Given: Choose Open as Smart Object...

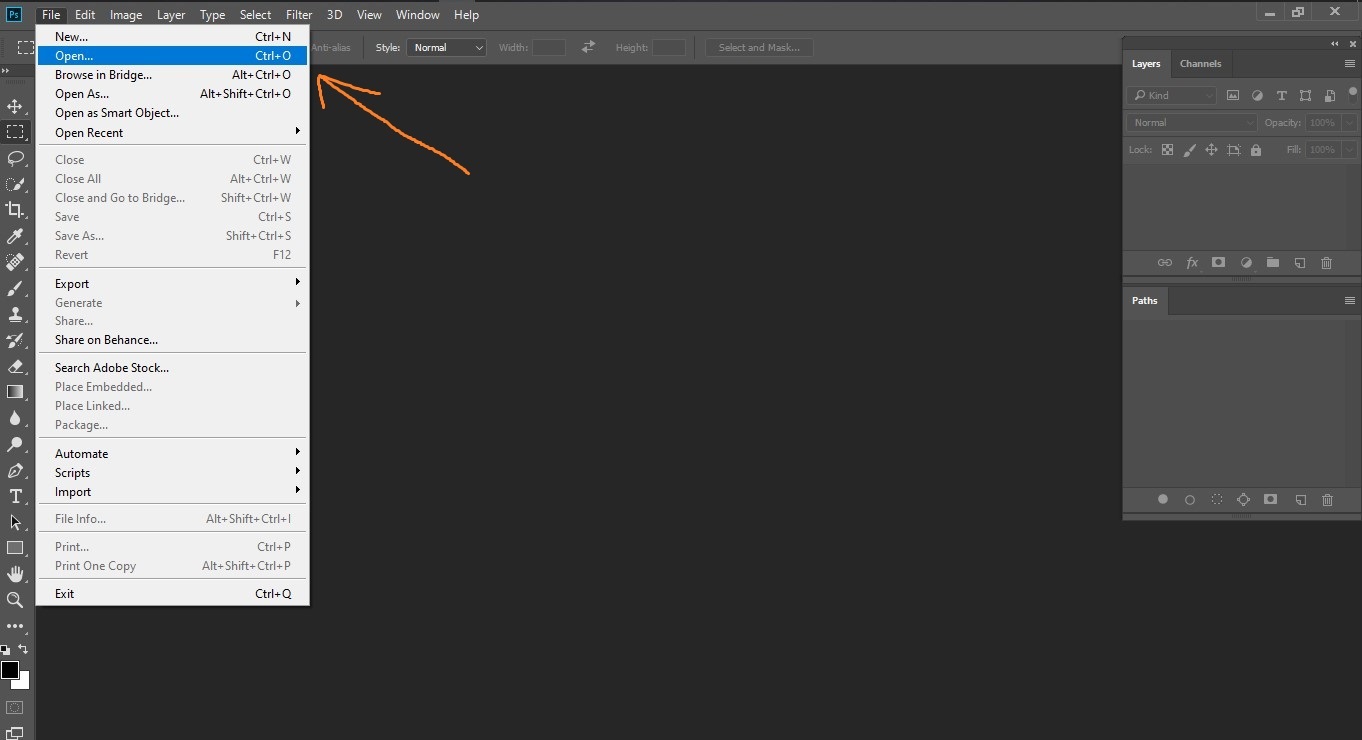Looking at the screenshot, I should pyautogui.click(x=173, y=113).
